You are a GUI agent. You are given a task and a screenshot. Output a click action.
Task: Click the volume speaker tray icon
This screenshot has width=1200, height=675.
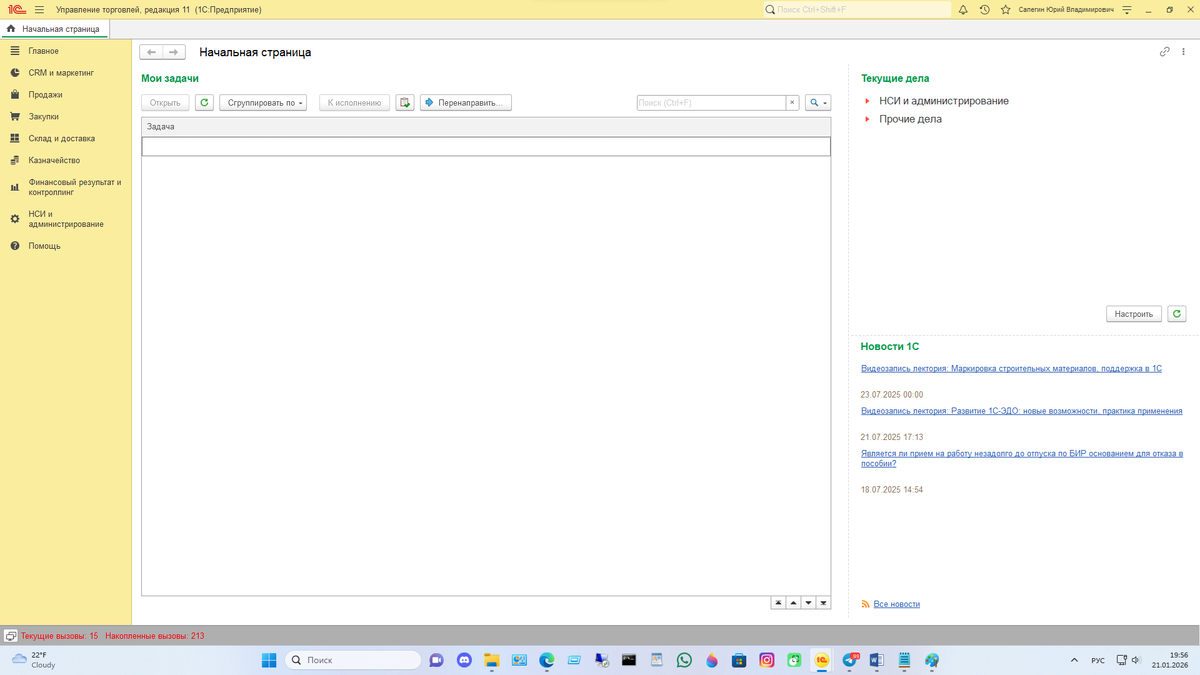1136,660
